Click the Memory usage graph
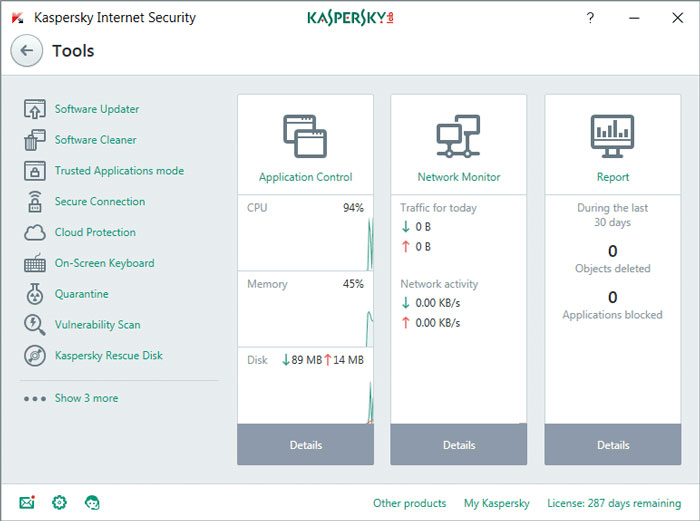Viewport: 700px width, 521px height. coord(305,319)
